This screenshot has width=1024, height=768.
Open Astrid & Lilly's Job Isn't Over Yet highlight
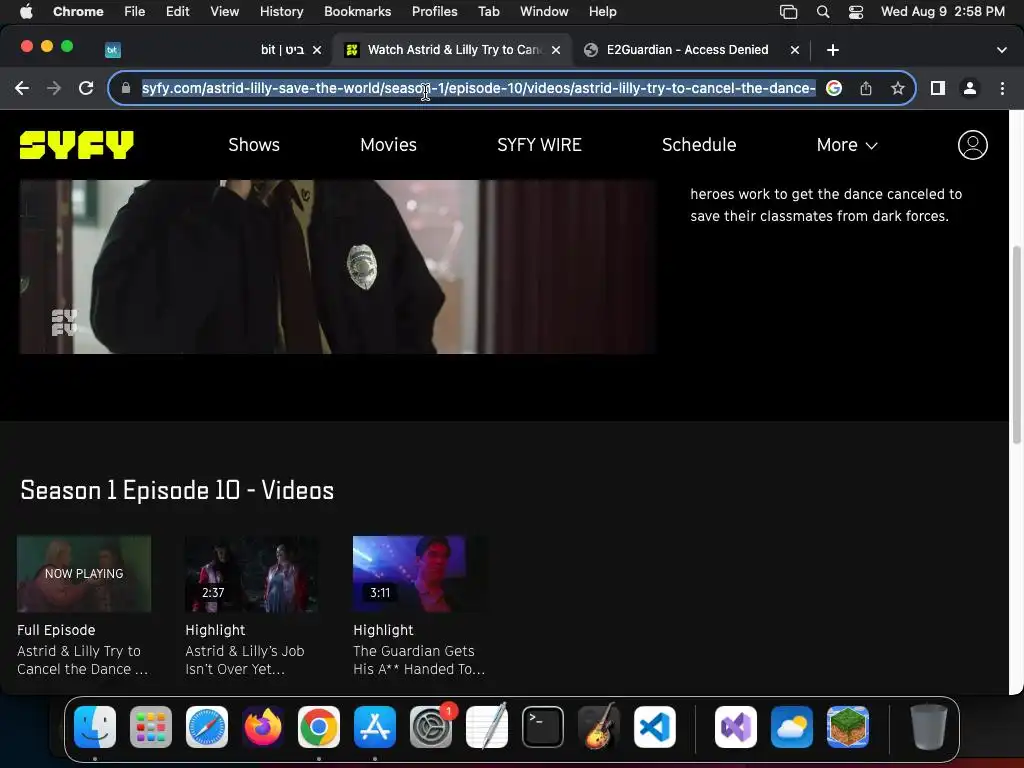coord(245,660)
